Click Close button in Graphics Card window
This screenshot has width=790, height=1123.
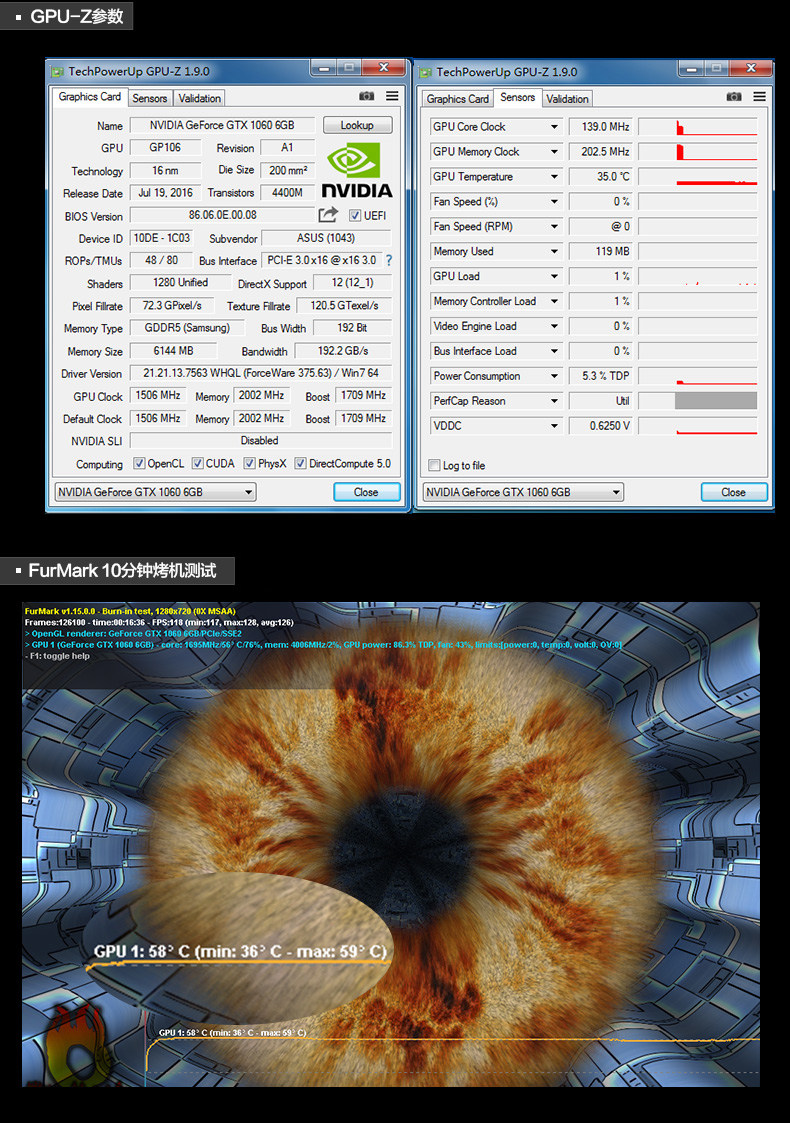click(x=366, y=492)
